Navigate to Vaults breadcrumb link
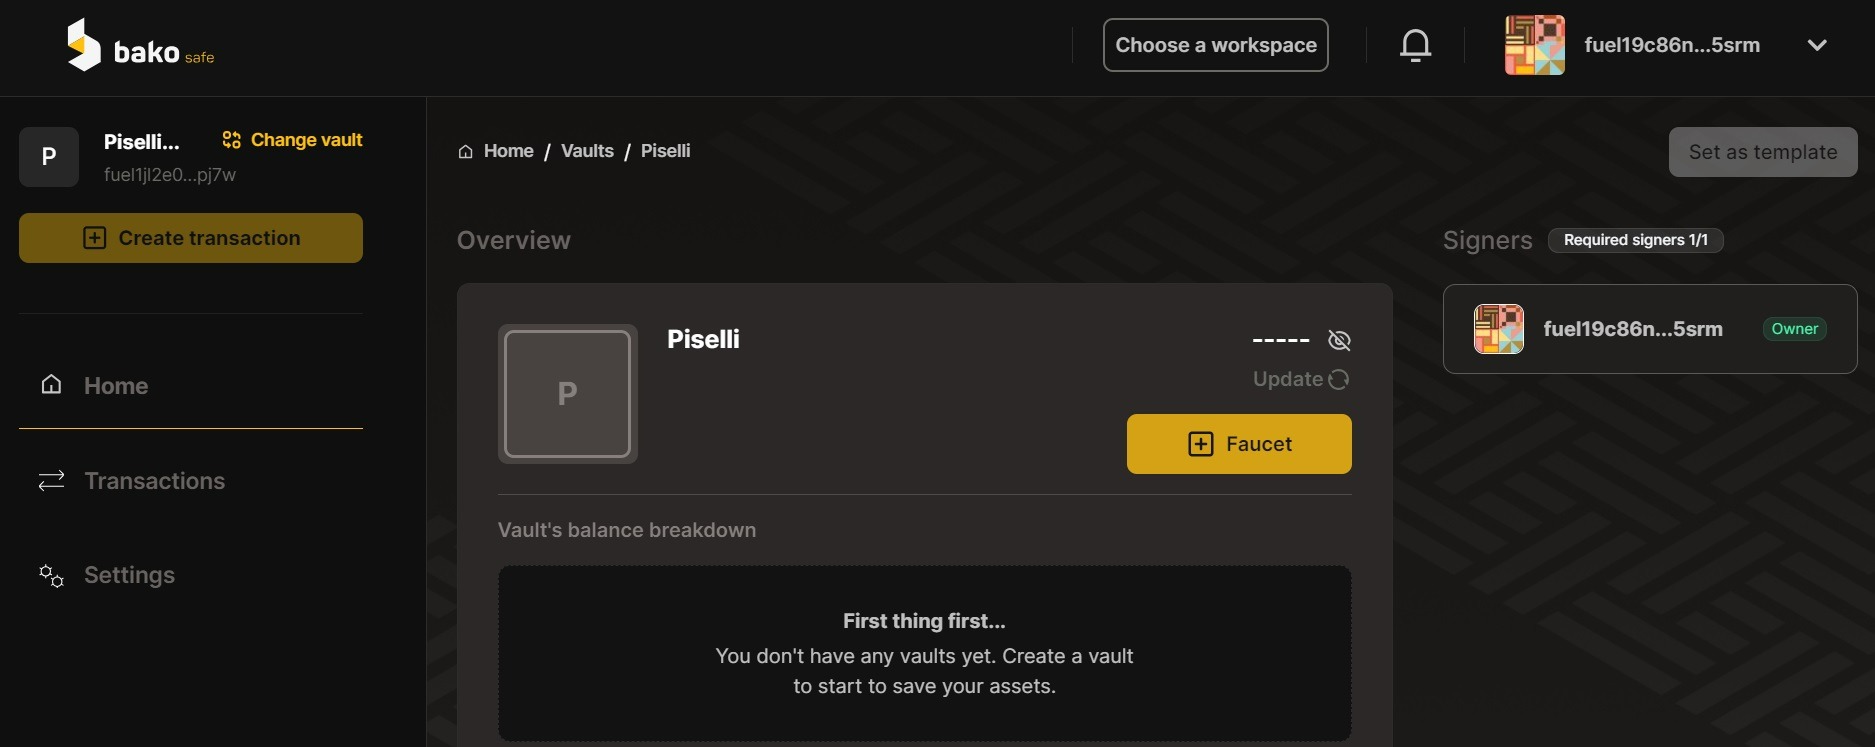The width and height of the screenshot is (1875, 747). click(x=587, y=151)
